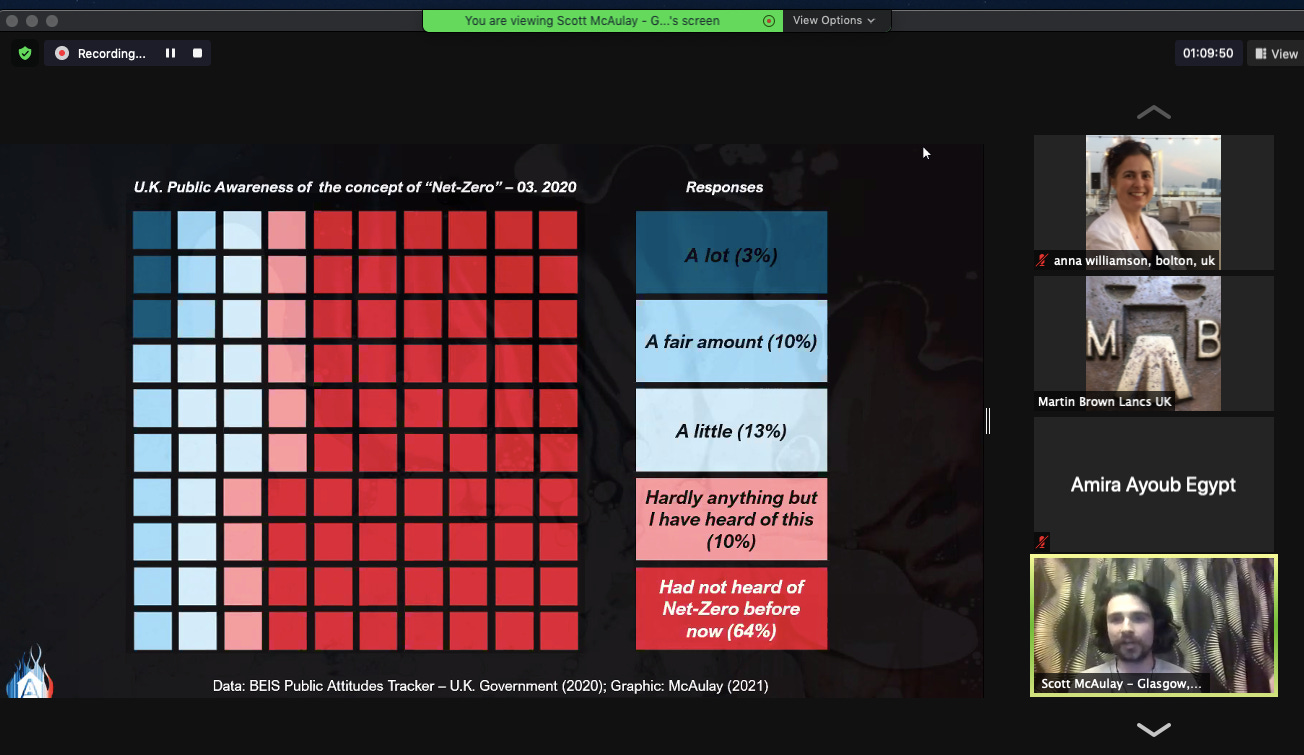1304x755 pixels.
Task: Click the green dot icon in sharing banner
Action: pos(769,20)
